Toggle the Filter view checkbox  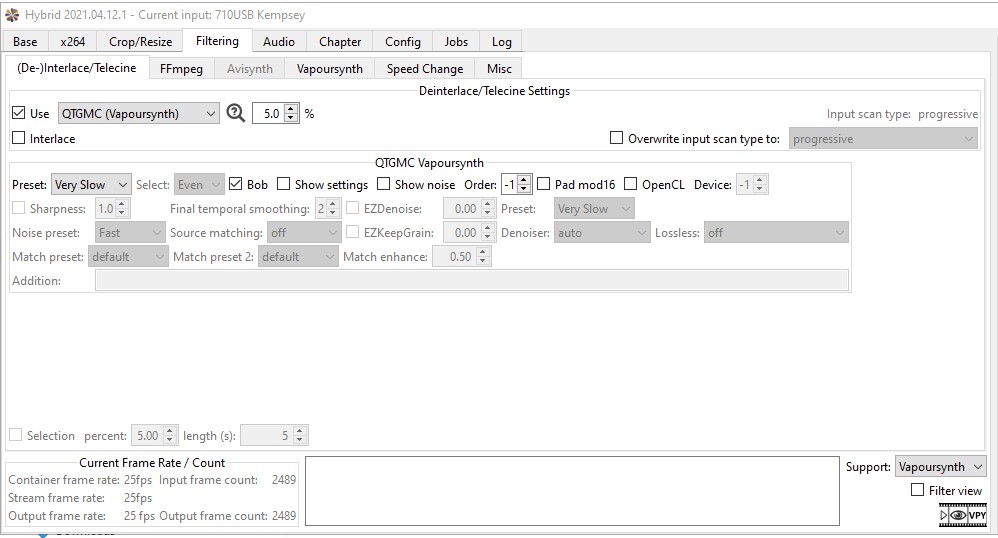(x=917, y=490)
